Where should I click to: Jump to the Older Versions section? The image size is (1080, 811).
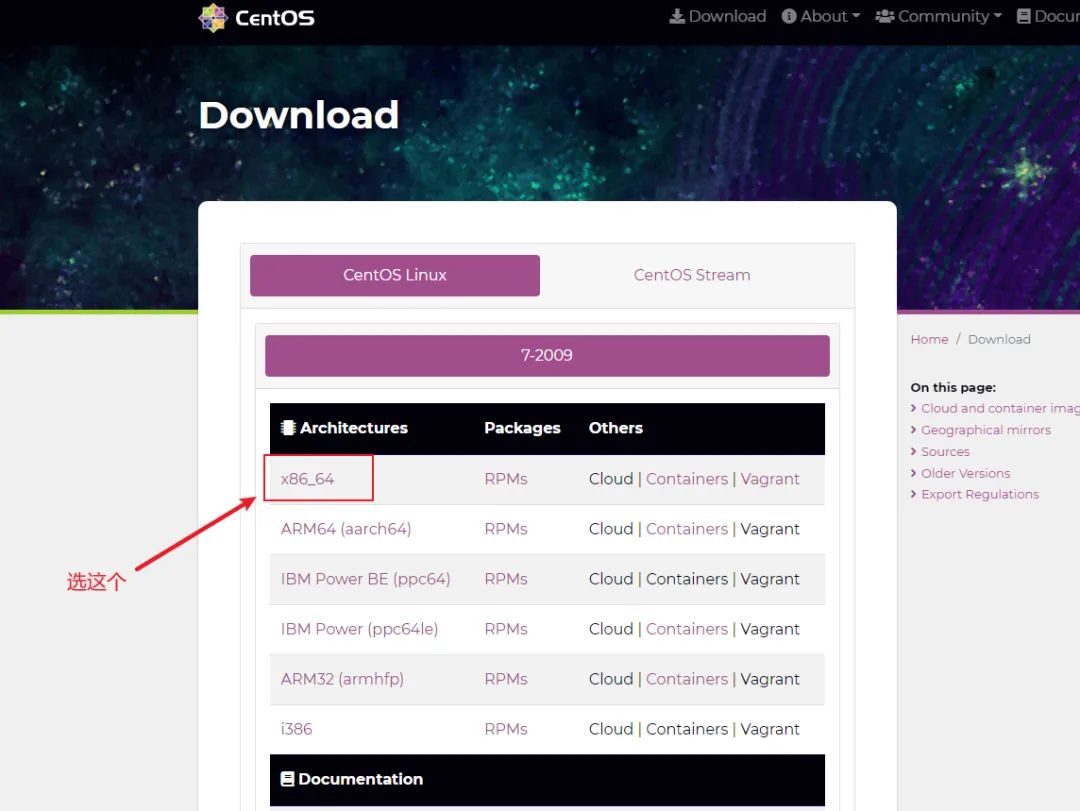[x=966, y=473]
